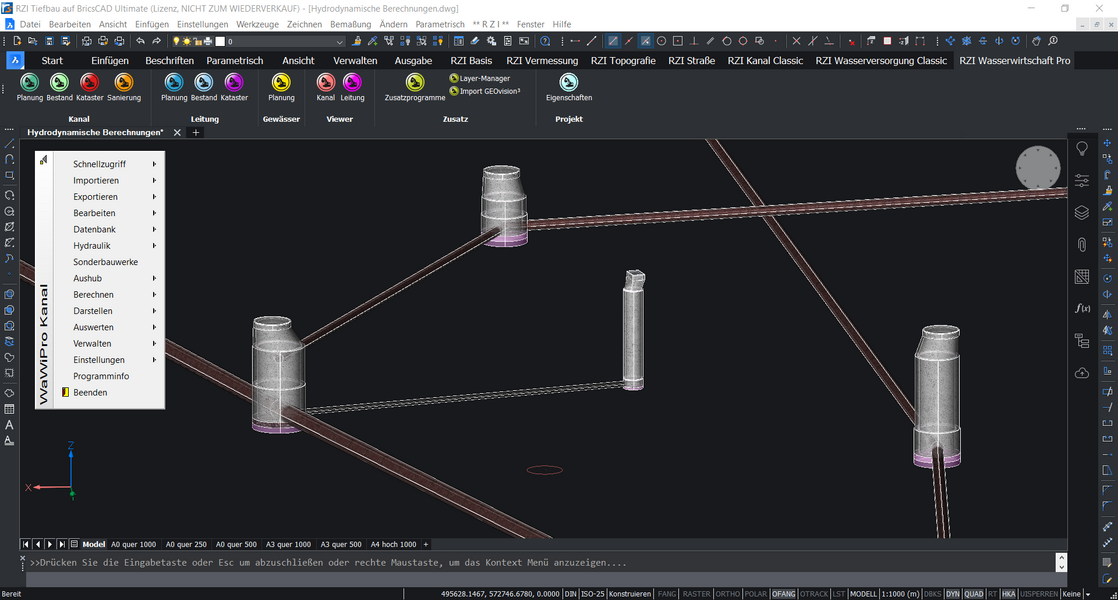Toggle OFANG object snap
Image resolution: width=1118 pixels, height=600 pixels.
coord(783,594)
